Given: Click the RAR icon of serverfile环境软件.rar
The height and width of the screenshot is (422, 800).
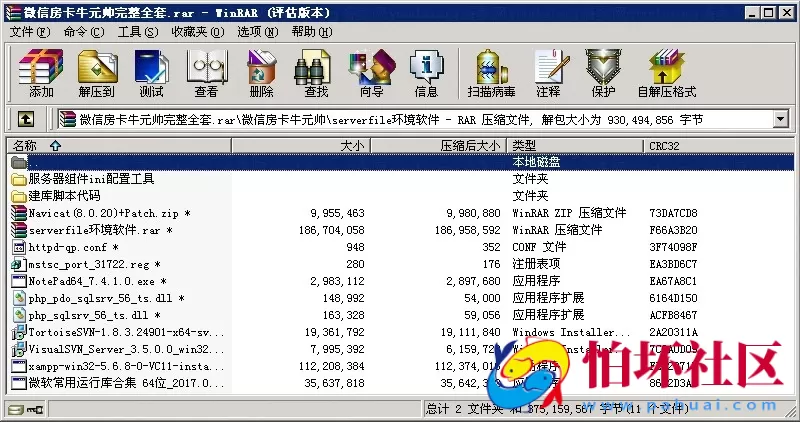Looking at the screenshot, I should 19,230.
